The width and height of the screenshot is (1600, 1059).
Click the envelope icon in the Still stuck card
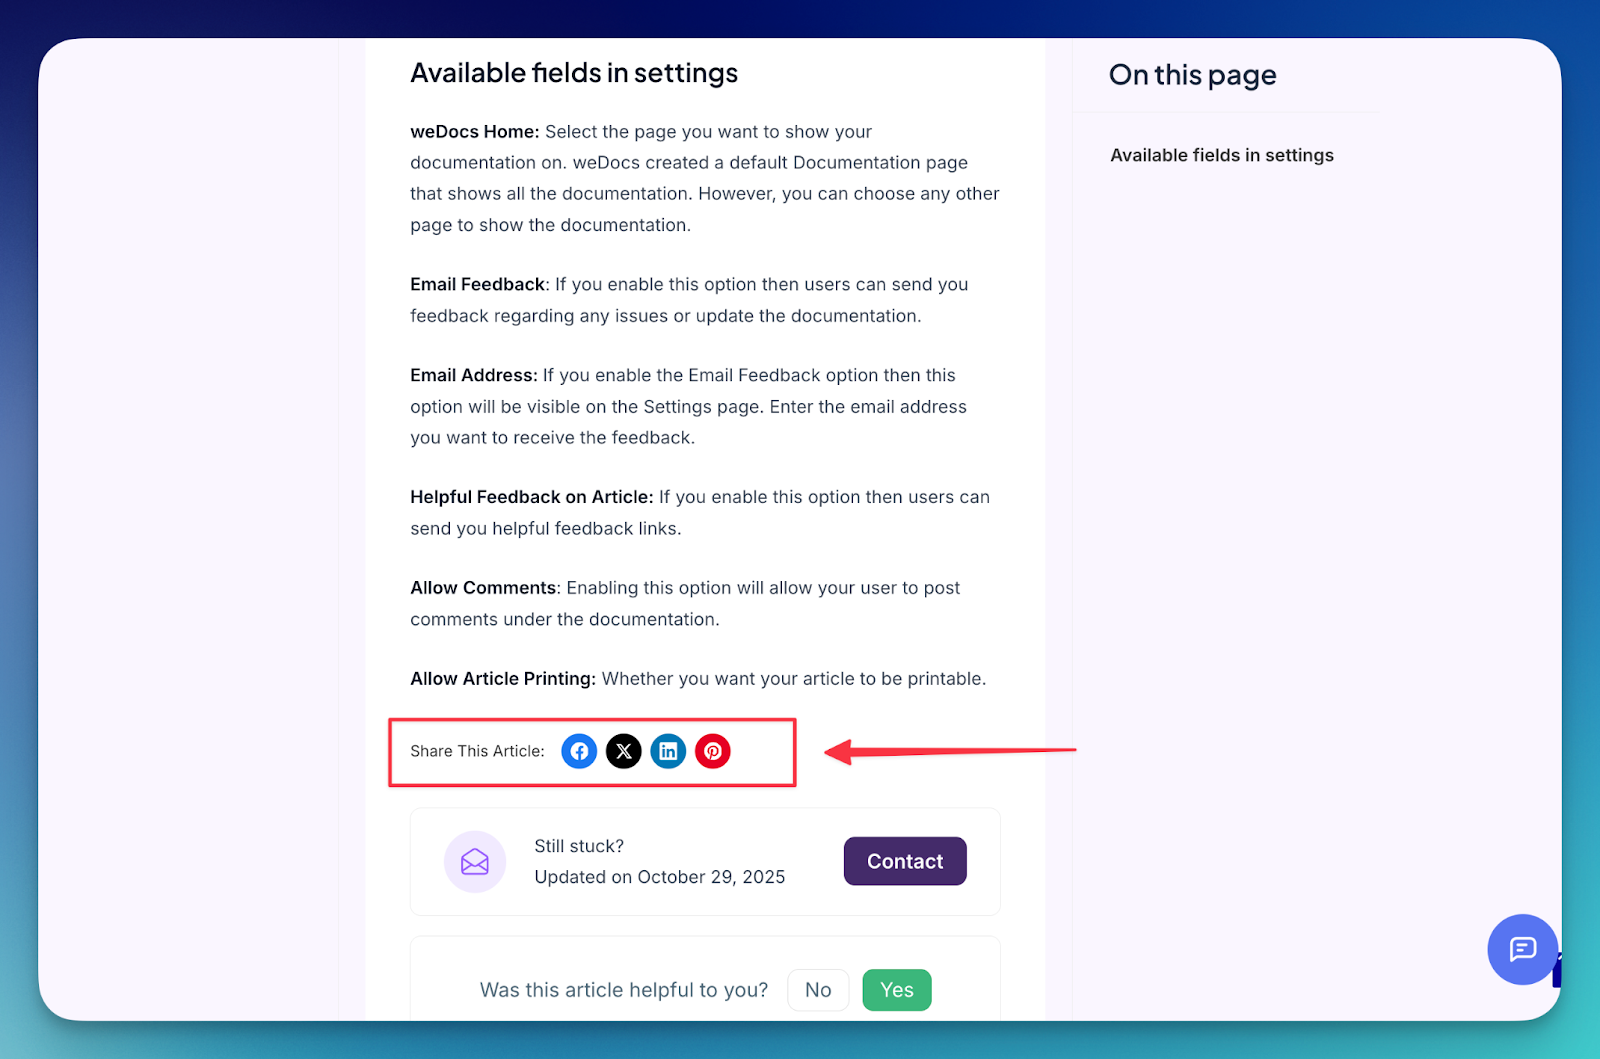coord(475,861)
